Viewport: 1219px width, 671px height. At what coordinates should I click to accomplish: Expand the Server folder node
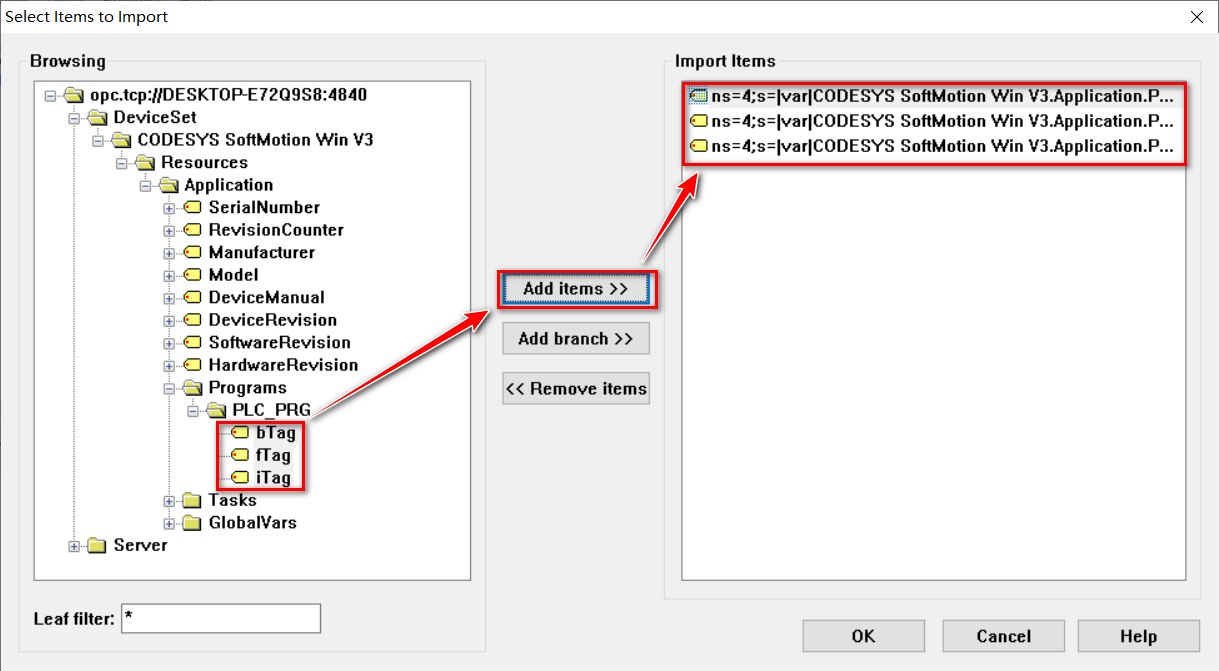point(74,545)
